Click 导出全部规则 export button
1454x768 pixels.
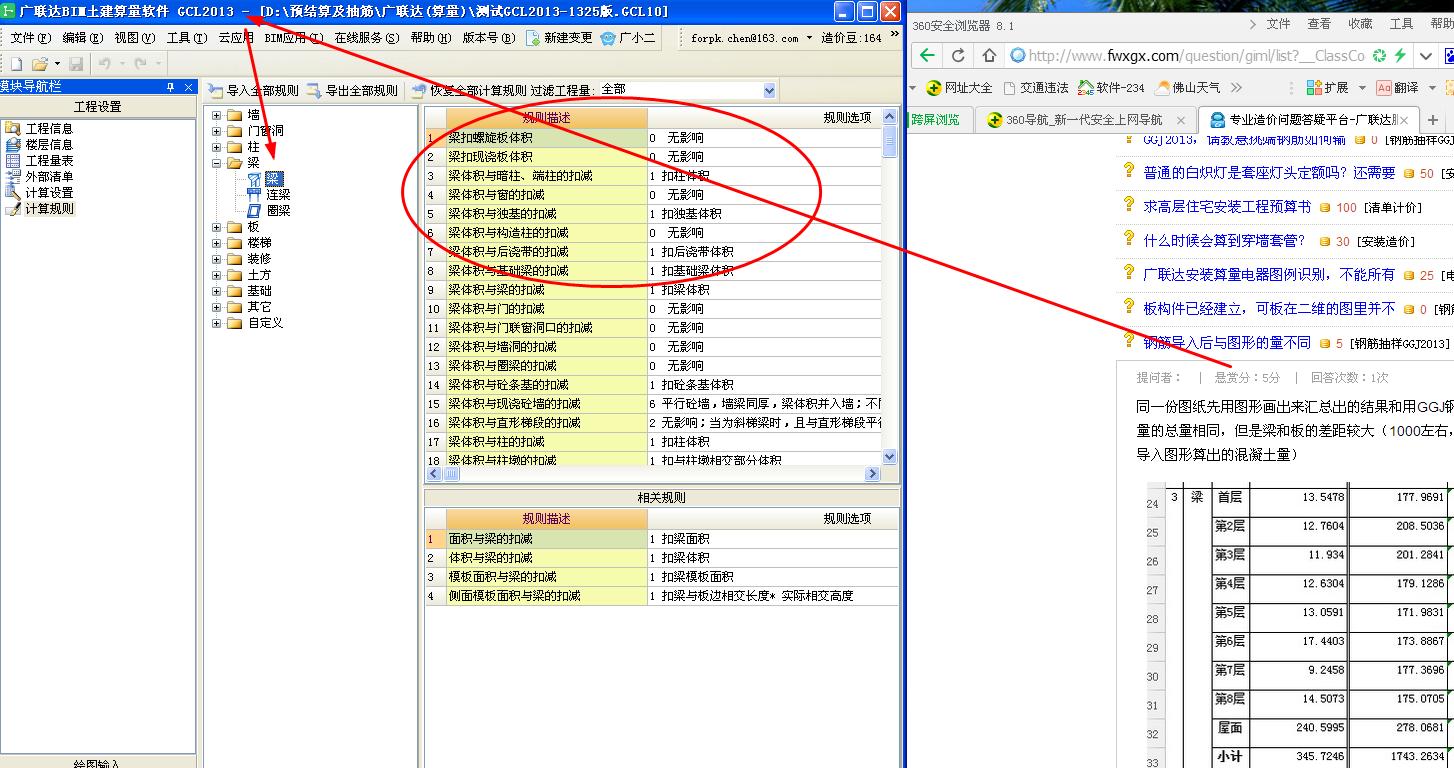tap(352, 90)
